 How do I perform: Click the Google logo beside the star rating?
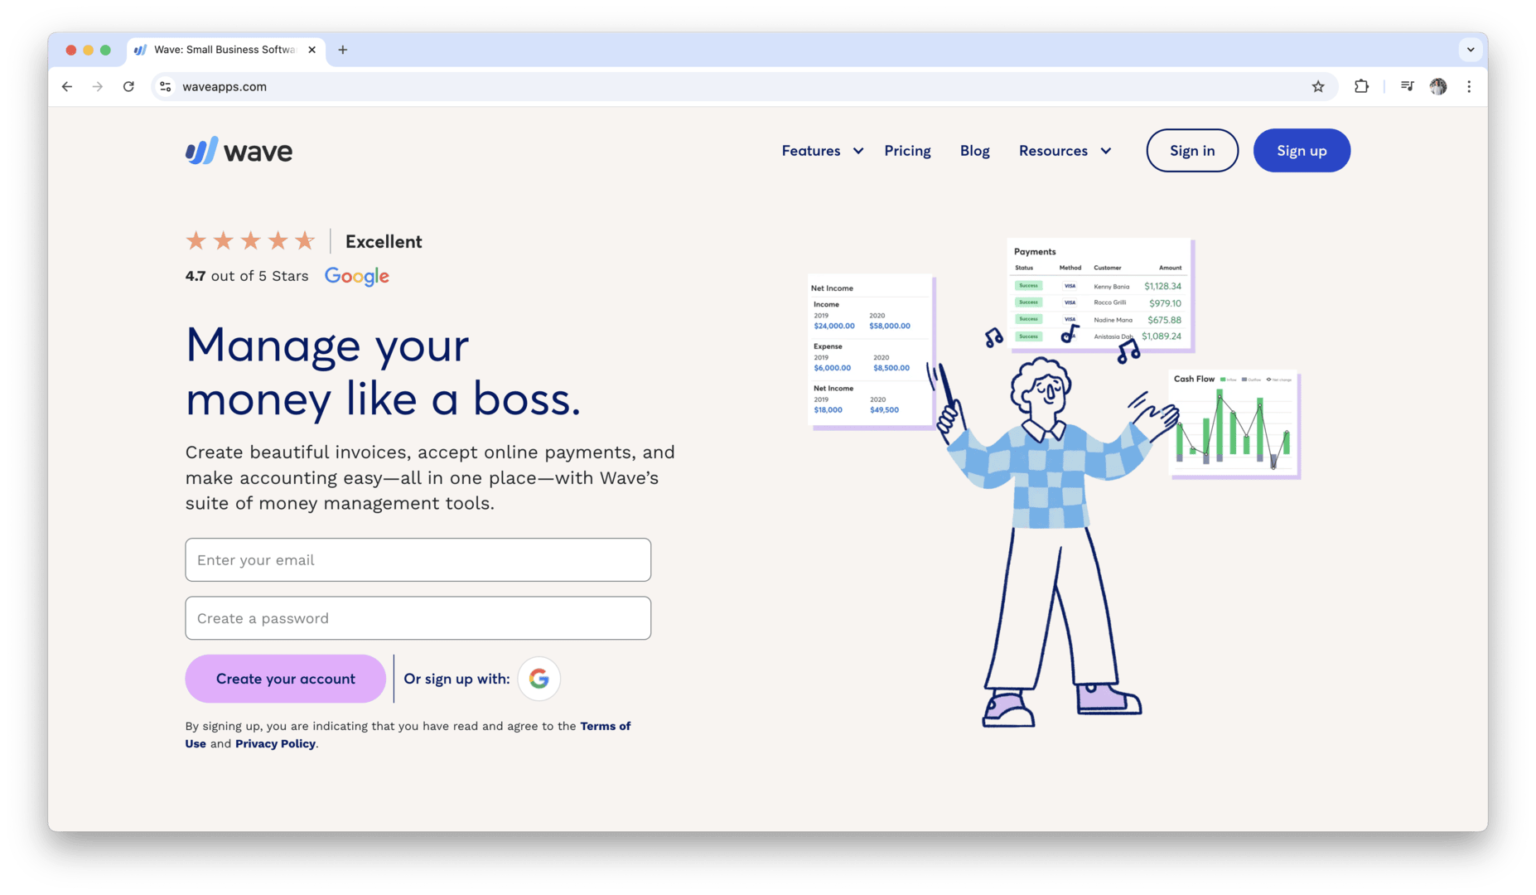[356, 276]
